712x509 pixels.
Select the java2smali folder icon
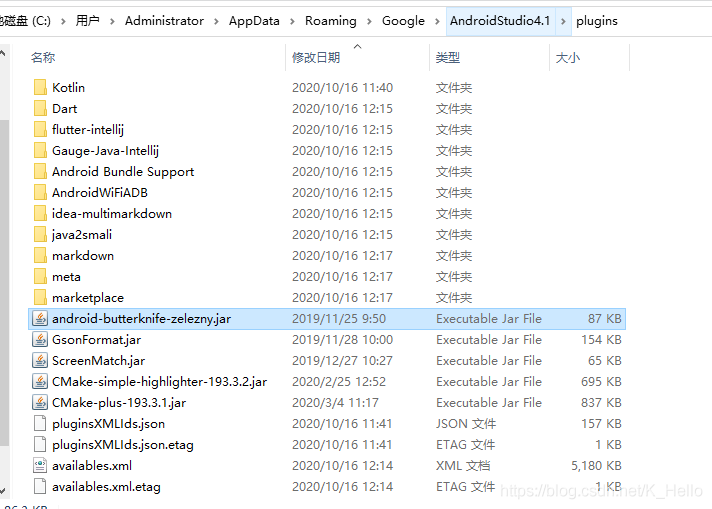point(40,234)
